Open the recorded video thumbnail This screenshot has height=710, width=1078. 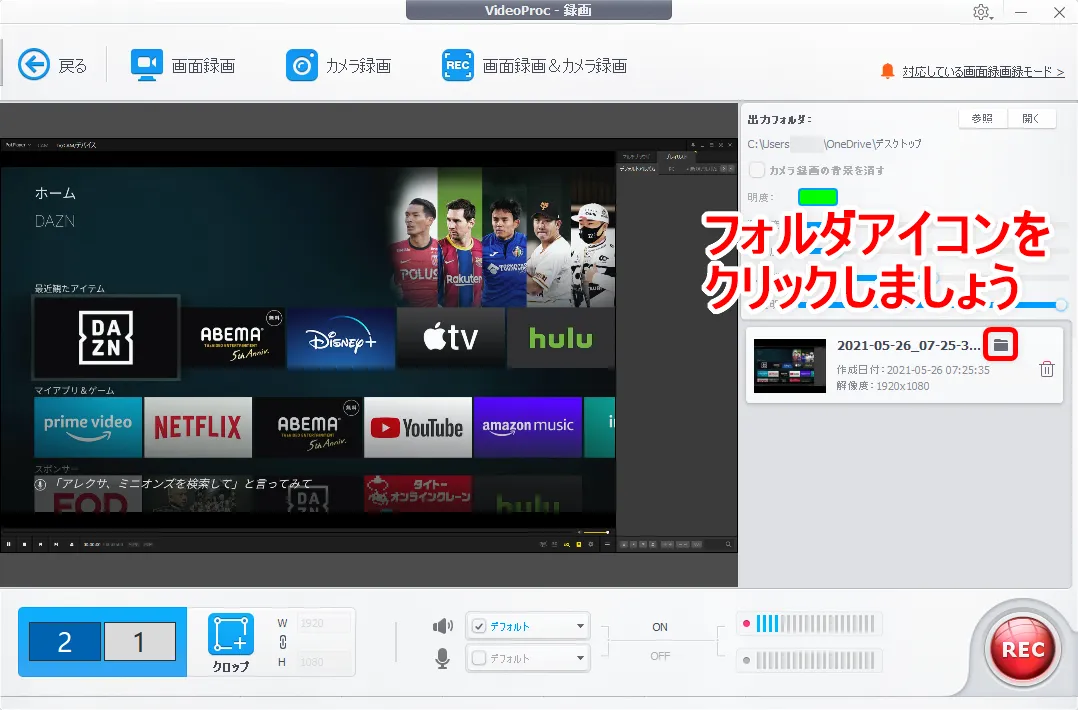tap(789, 366)
